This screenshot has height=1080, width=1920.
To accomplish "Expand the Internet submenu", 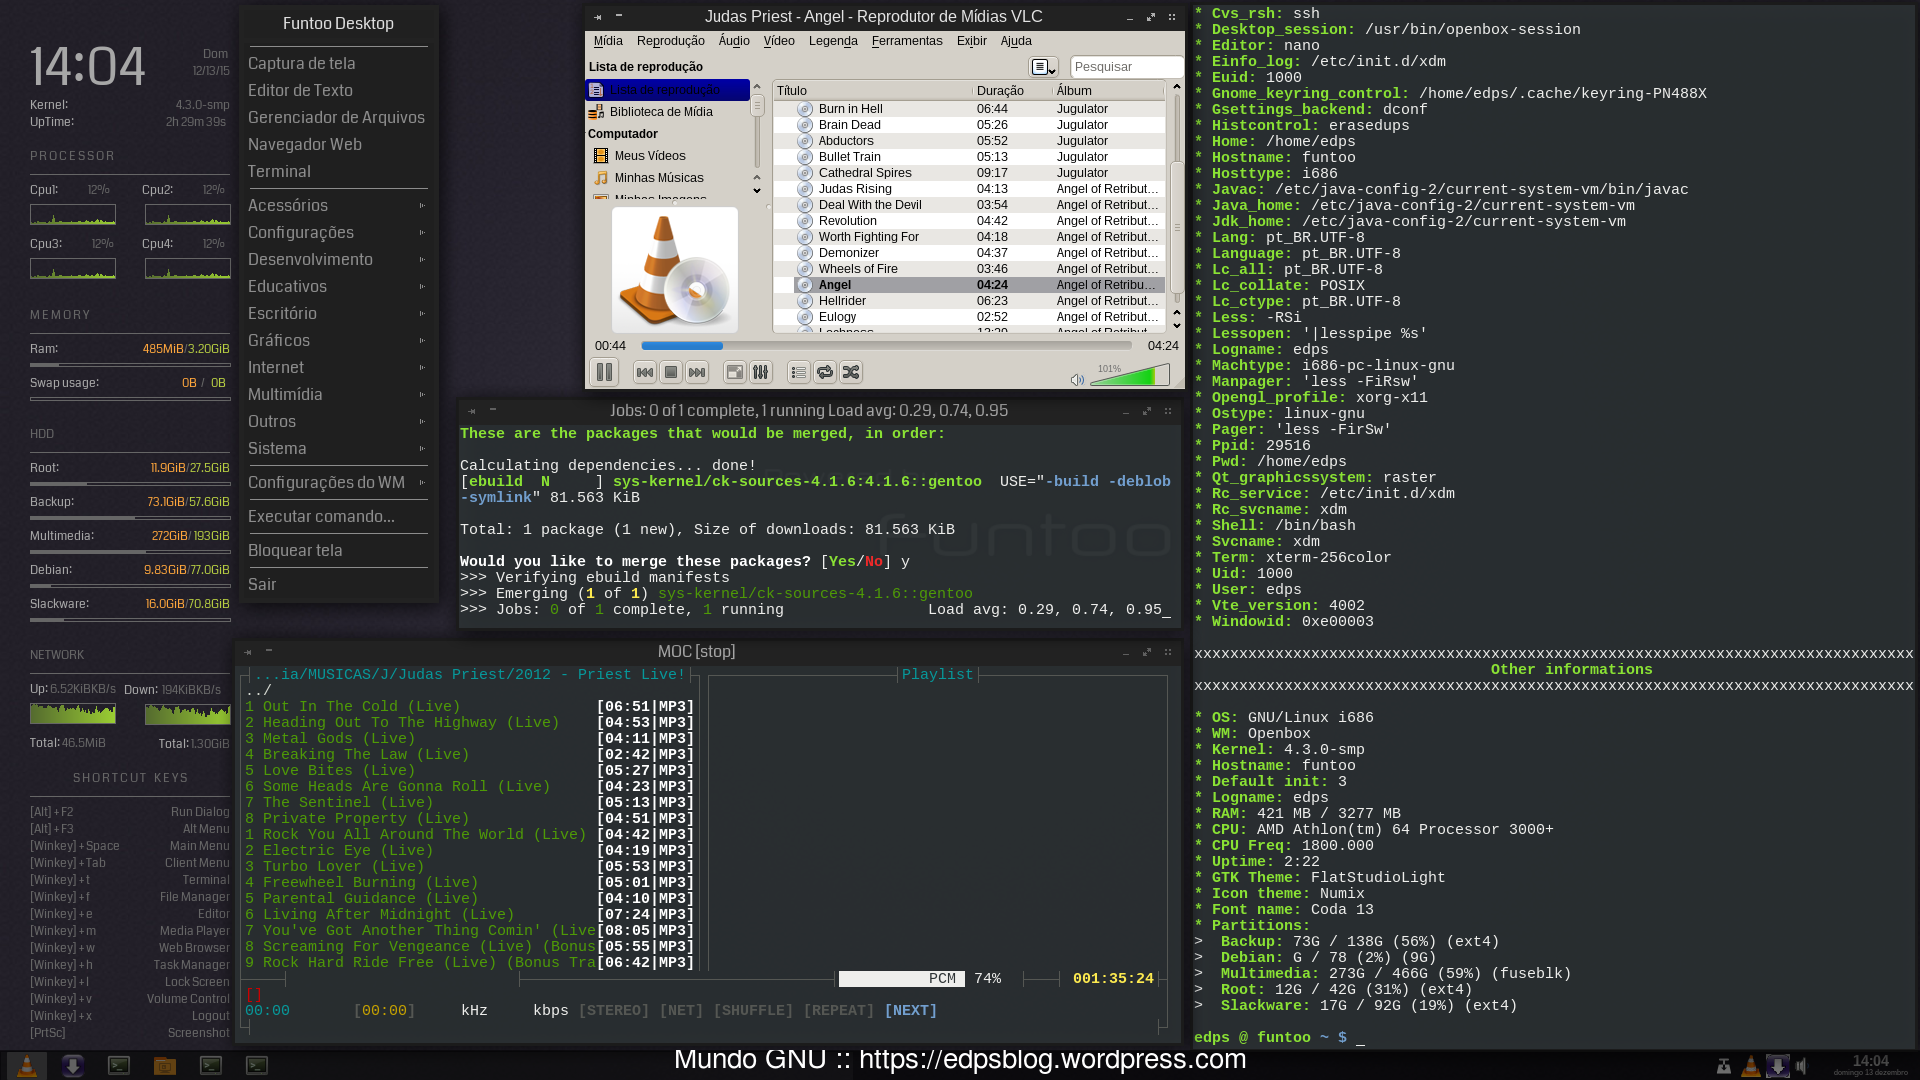I will (337, 367).
